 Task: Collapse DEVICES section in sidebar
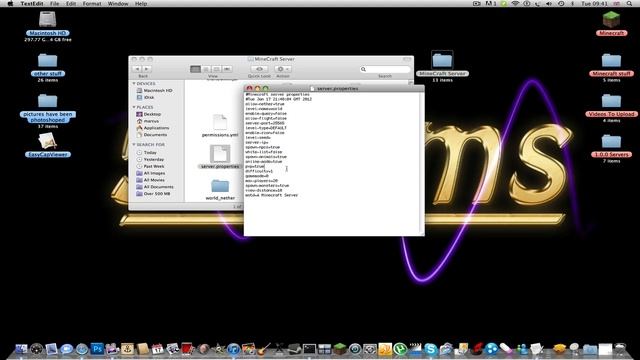tap(134, 84)
